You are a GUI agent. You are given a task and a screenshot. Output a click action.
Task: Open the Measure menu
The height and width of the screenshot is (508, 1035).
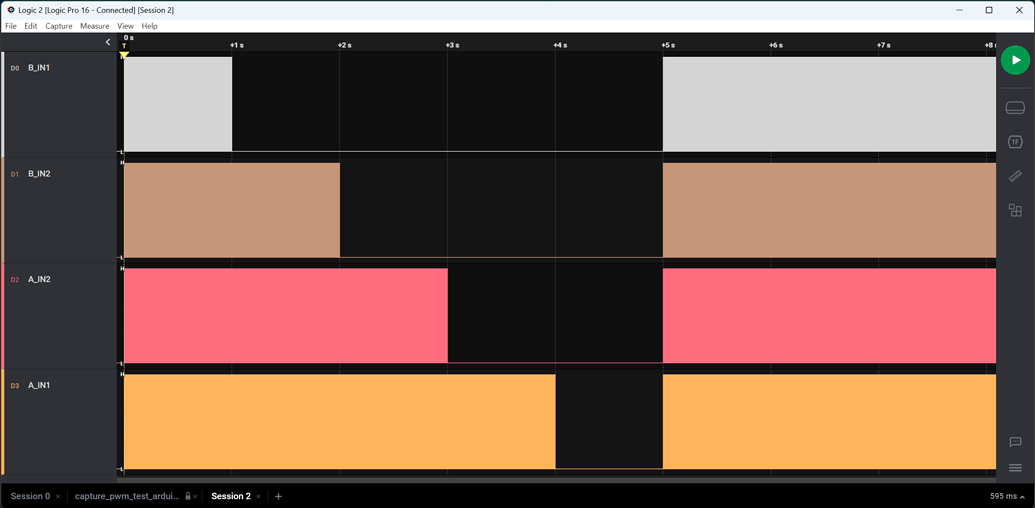(x=94, y=26)
